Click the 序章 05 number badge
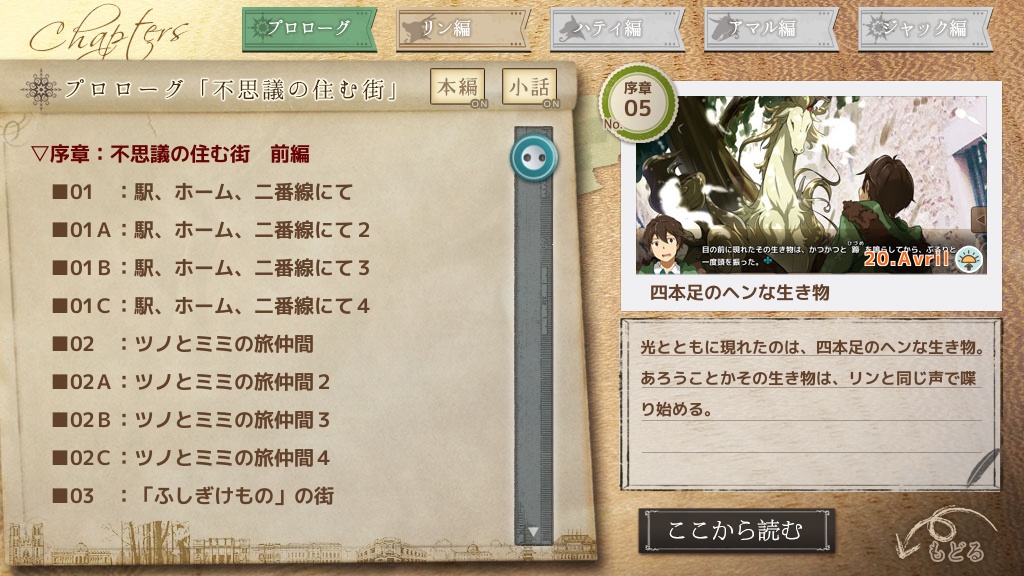 point(637,103)
